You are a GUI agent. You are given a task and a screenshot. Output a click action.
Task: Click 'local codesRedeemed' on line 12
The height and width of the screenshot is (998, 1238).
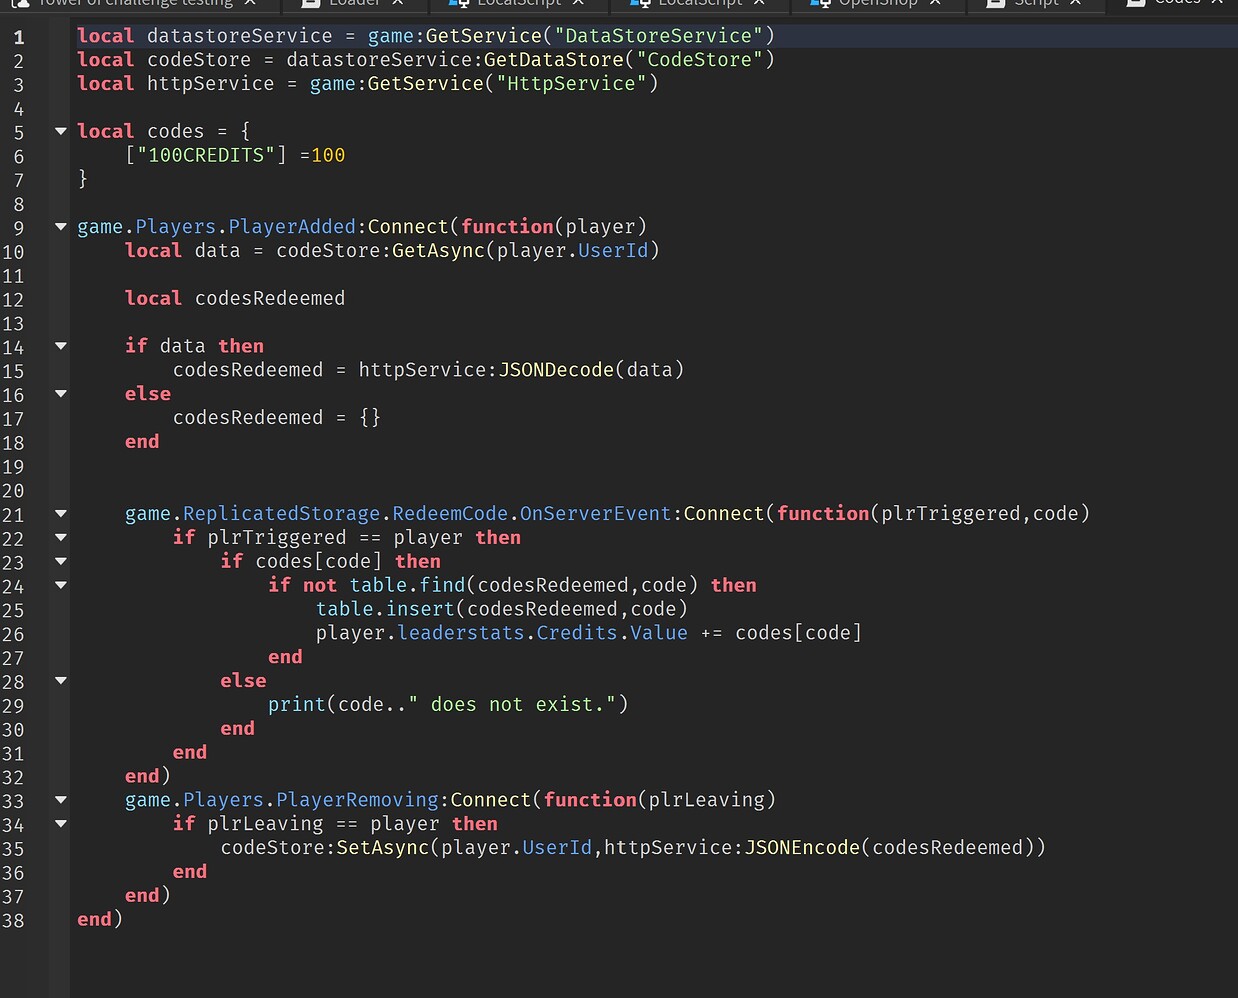coord(235,298)
